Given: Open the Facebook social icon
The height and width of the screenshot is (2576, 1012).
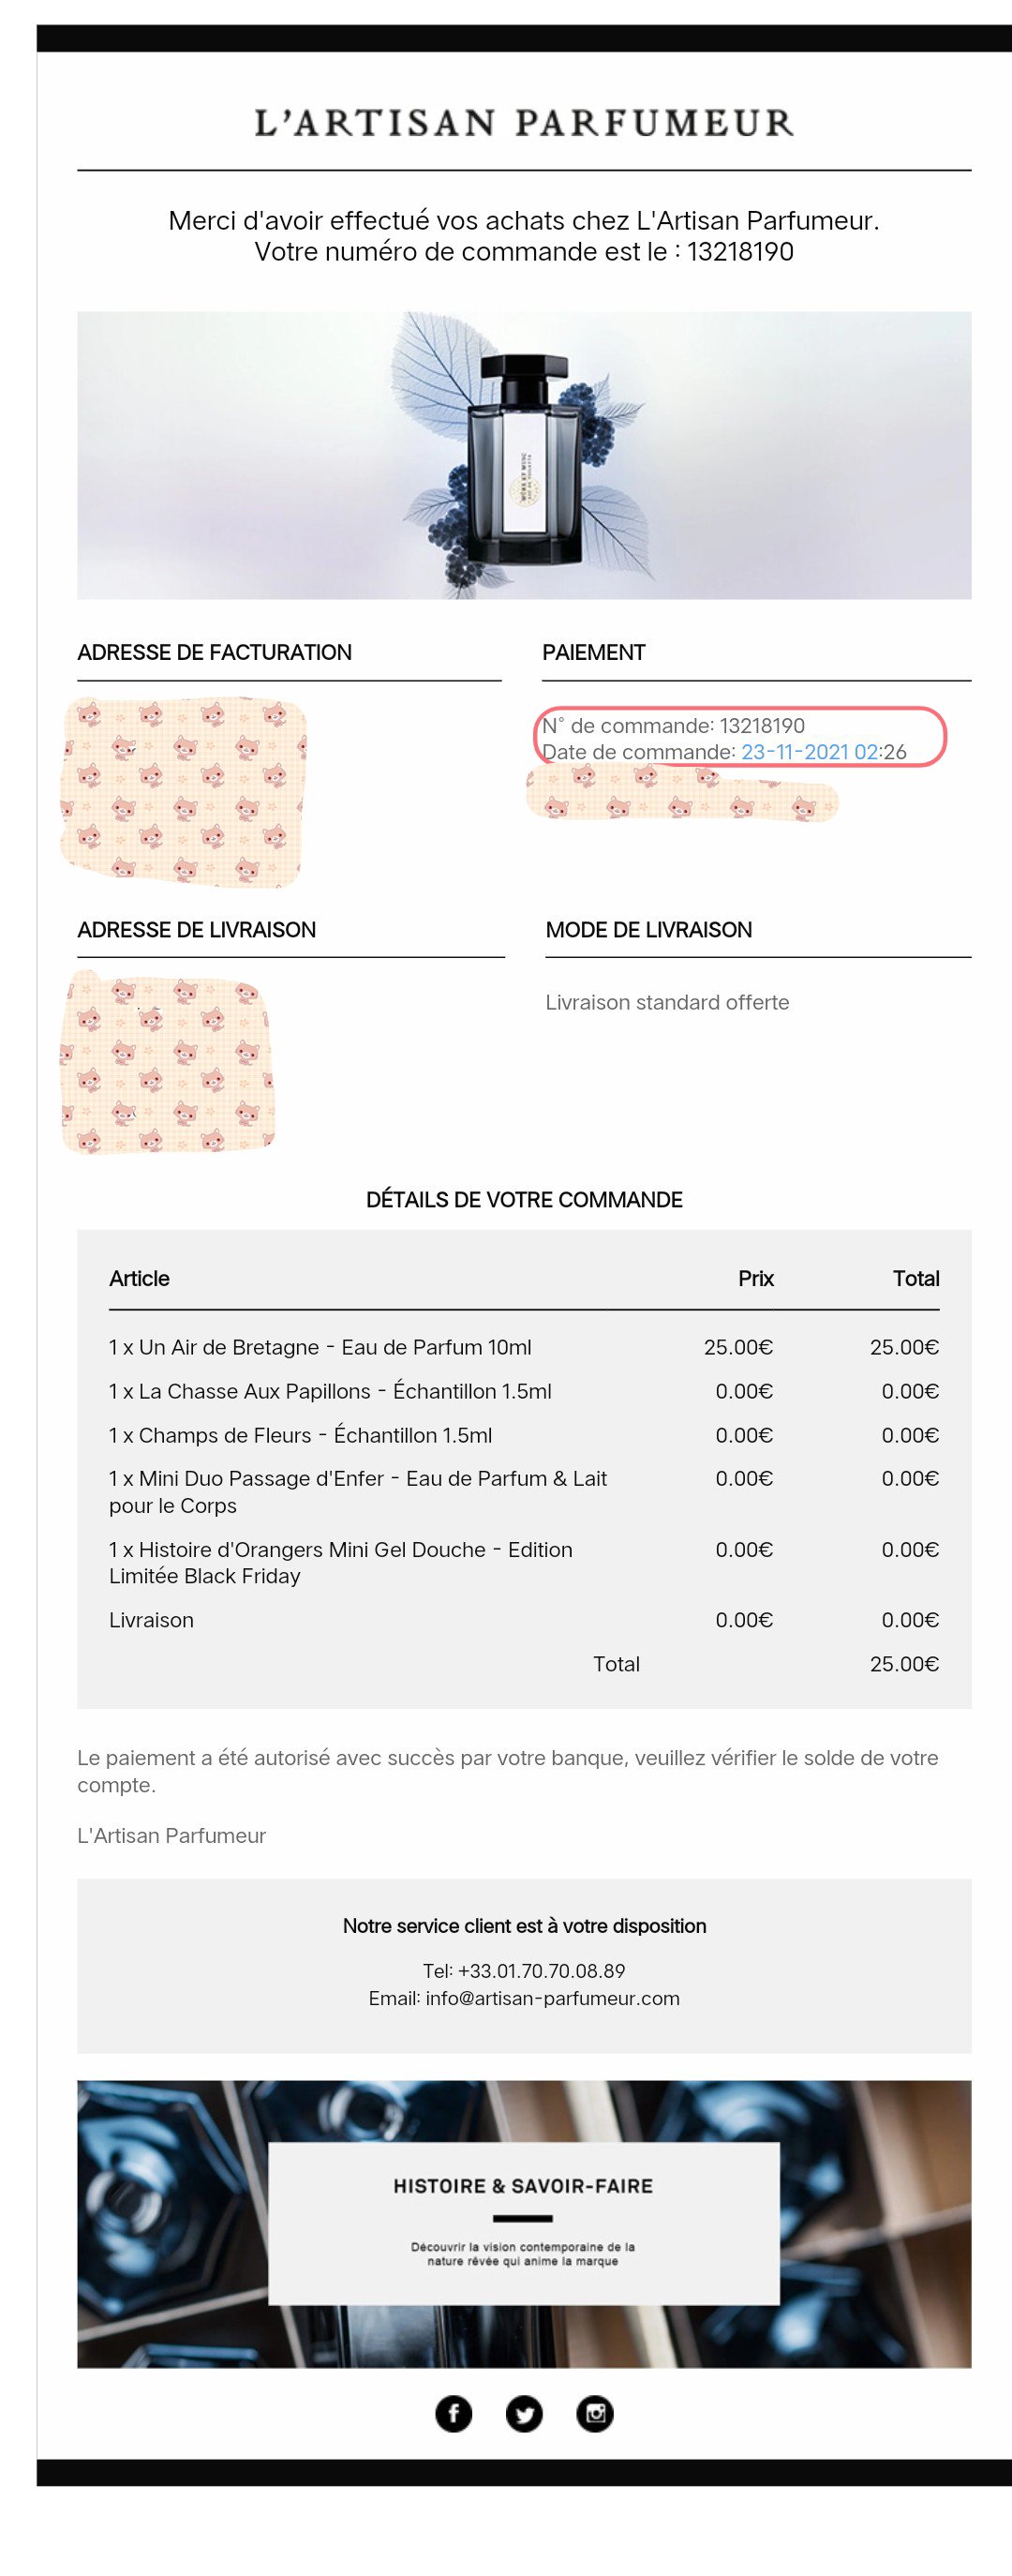Looking at the screenshot, I should coord(453,2414).
